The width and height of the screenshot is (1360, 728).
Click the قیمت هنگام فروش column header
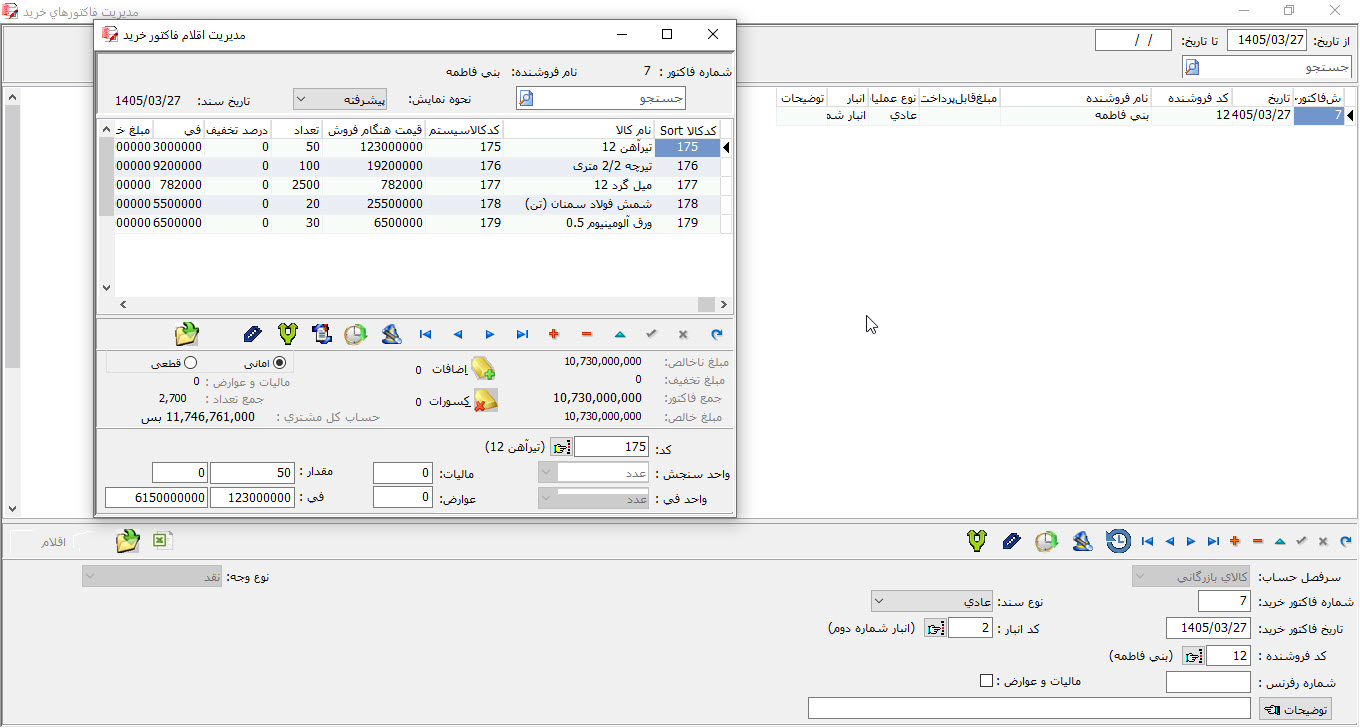[x=374, y=130]
